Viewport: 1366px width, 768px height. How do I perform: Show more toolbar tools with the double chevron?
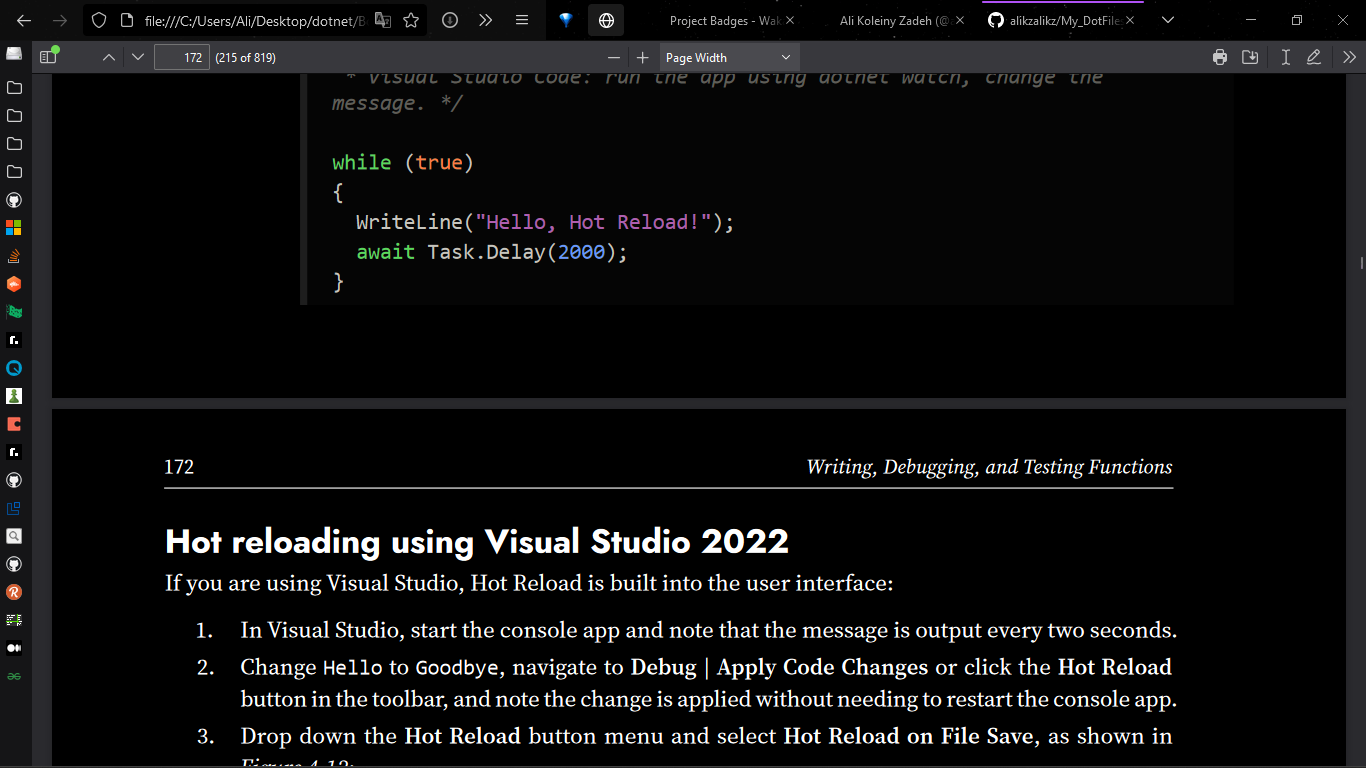(x=485, y=20)
